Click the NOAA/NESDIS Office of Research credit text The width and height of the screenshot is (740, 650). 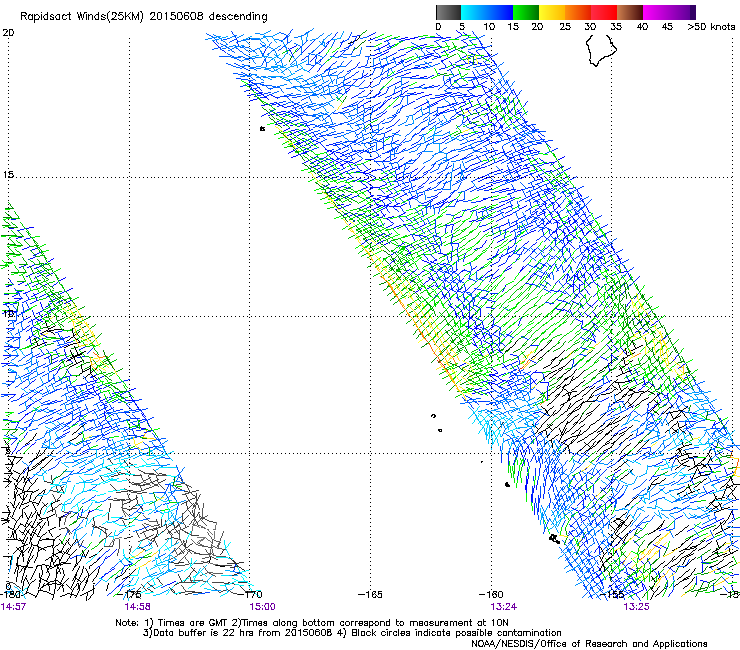tap(589, 644)
